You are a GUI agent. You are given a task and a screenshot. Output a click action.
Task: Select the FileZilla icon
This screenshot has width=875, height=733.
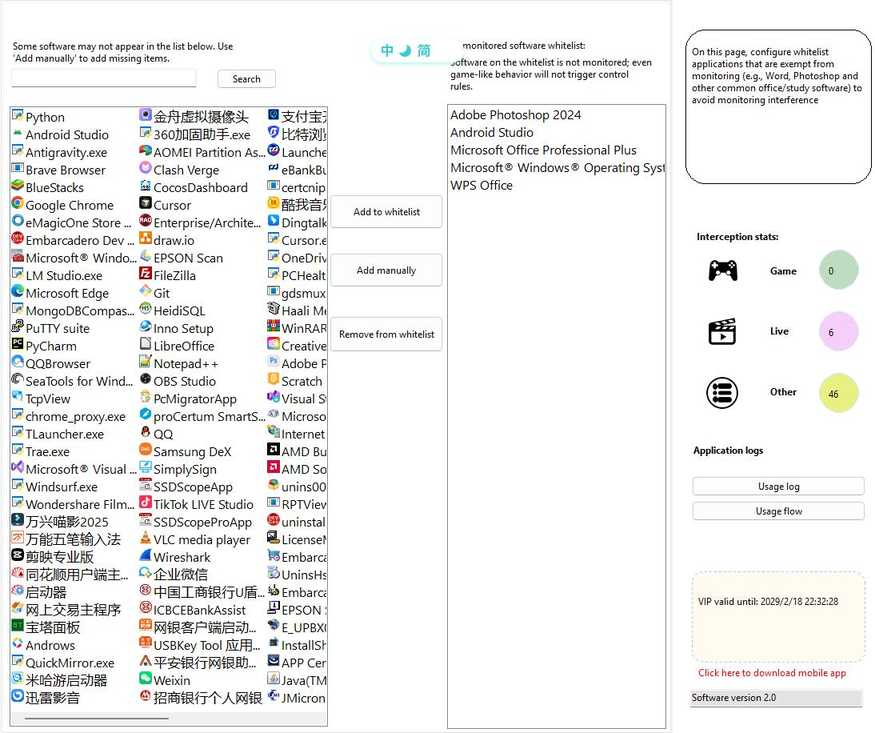pyautogui.click(x=145, y=274)
